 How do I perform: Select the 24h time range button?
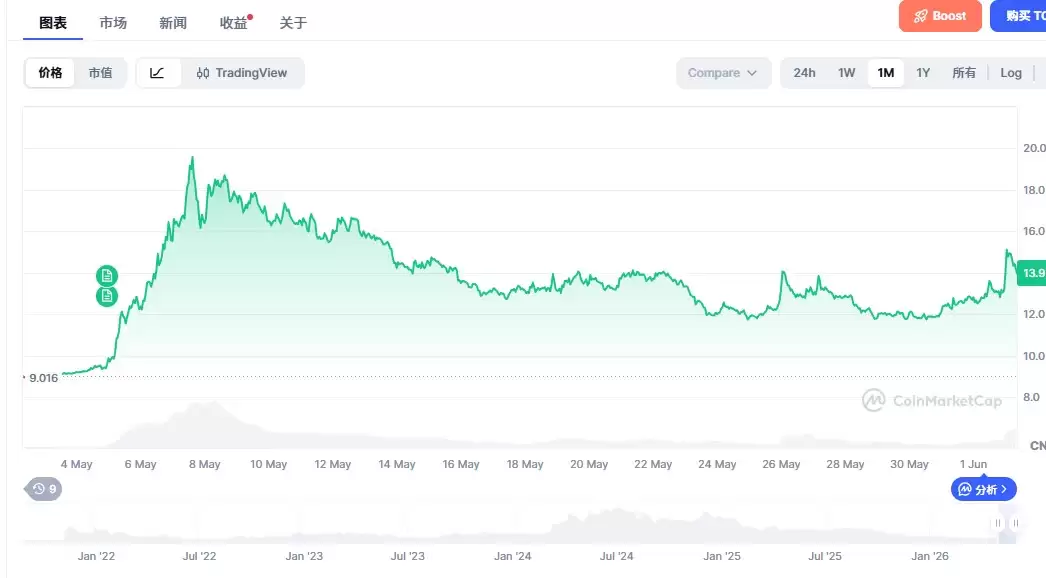[804, 73]
